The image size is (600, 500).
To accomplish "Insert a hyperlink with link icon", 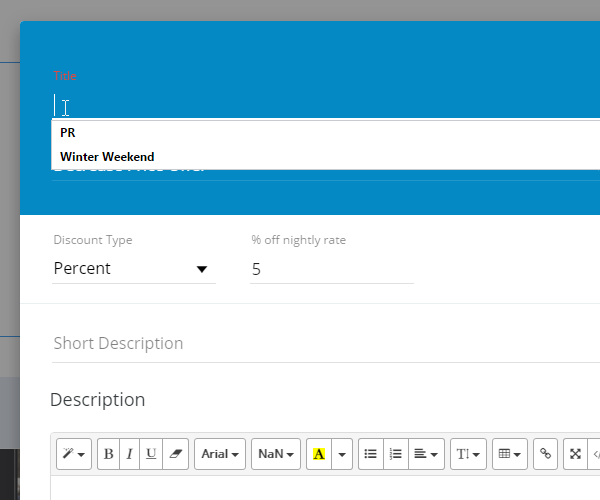I will tap(545, 454).
